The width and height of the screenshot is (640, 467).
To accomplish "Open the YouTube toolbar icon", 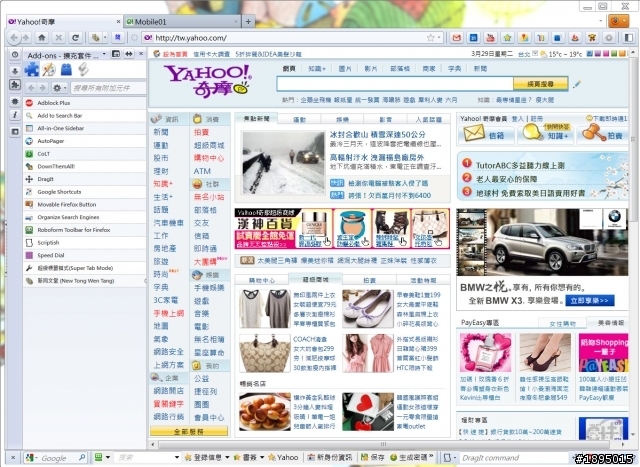I will pyautogui.click(x=490, y=38).
